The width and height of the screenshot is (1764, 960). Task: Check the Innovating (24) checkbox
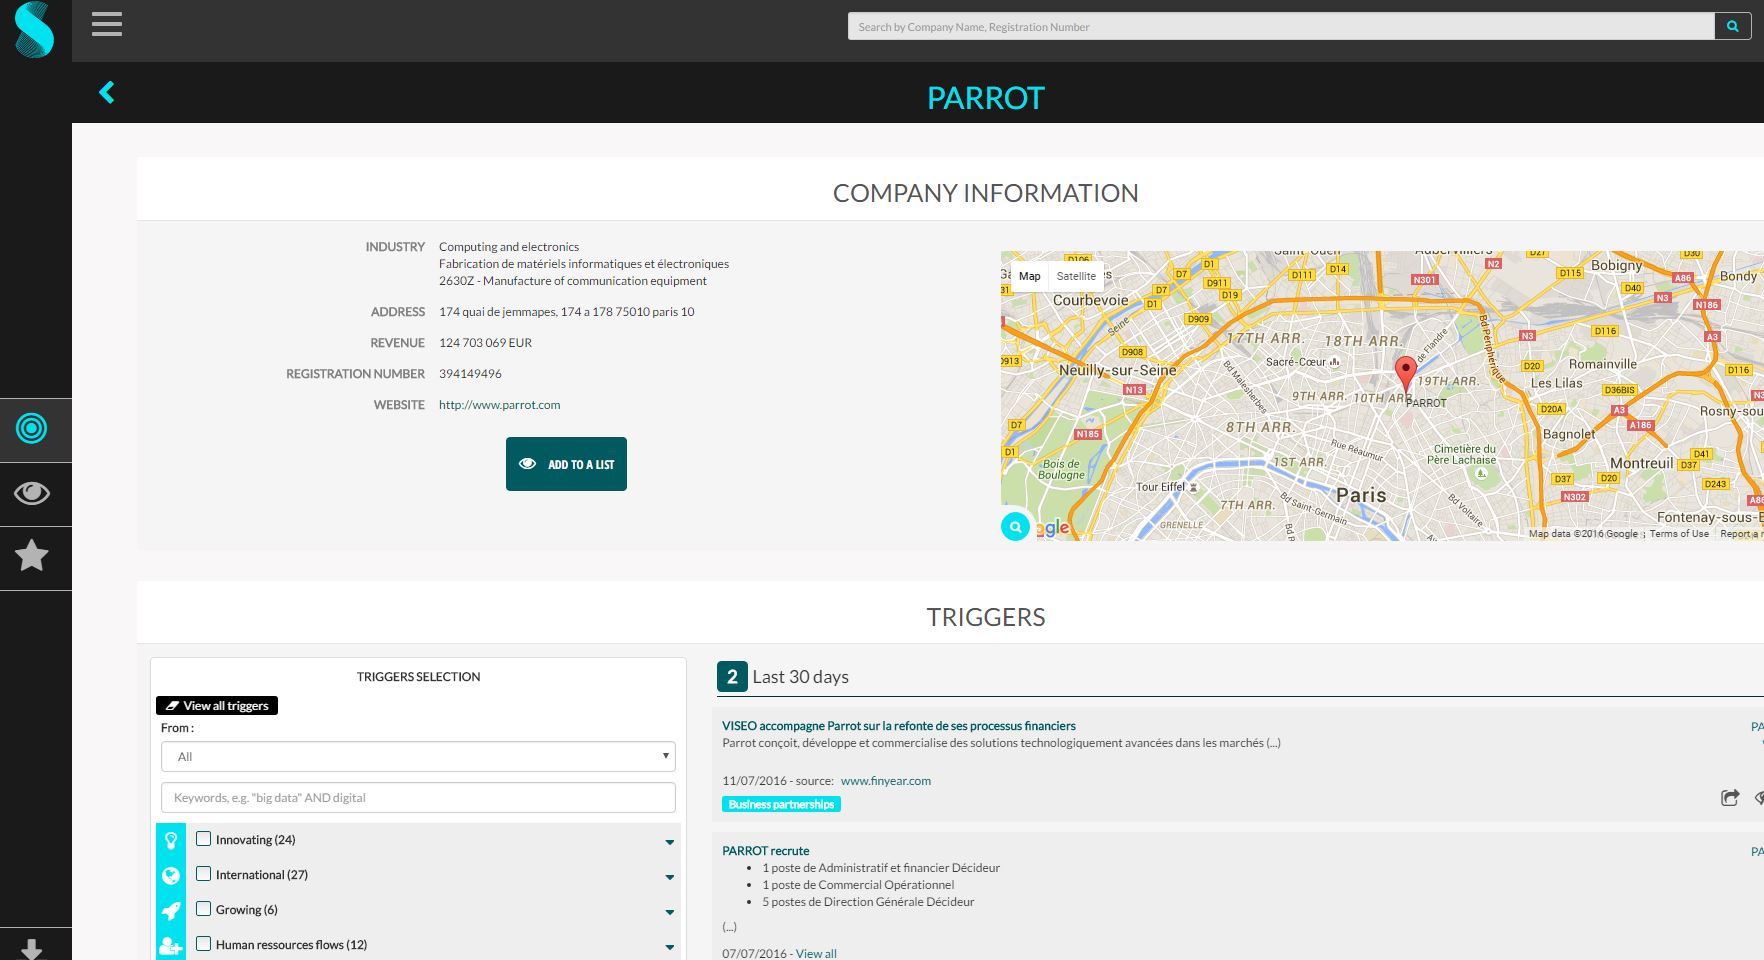click(x=203, y=839)
